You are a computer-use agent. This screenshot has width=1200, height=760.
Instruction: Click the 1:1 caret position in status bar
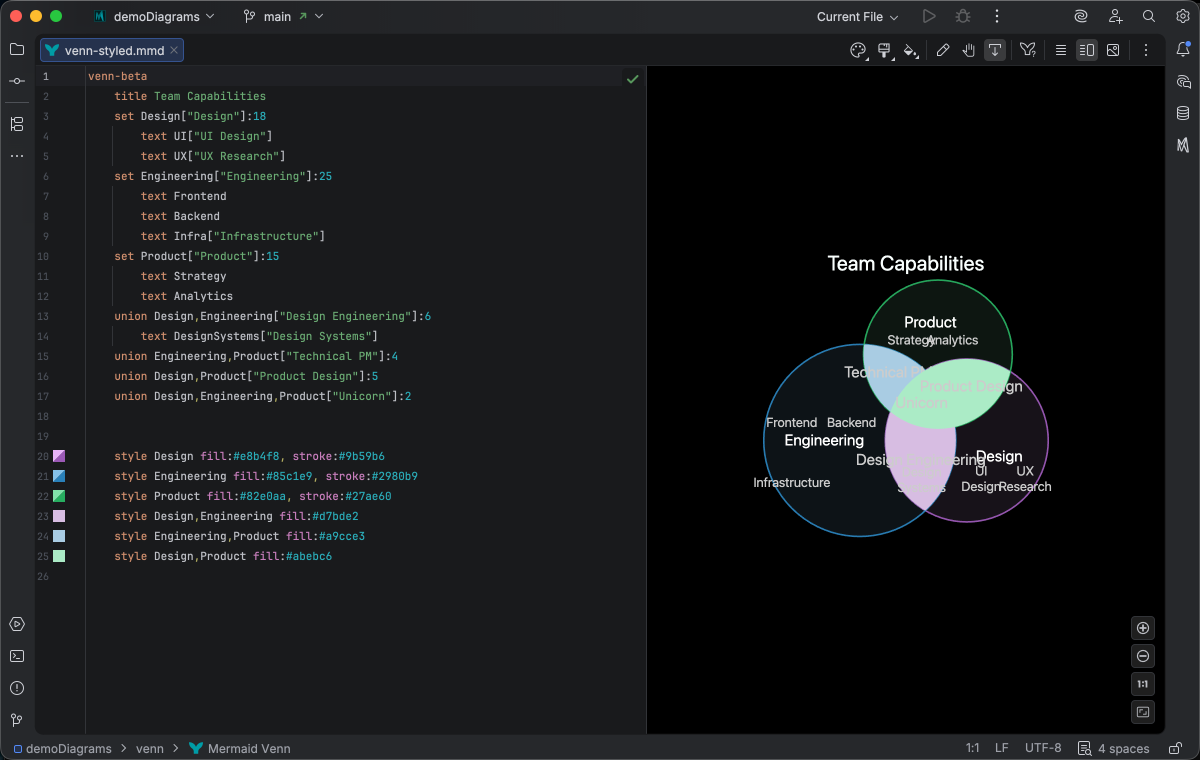pos(972,748)
